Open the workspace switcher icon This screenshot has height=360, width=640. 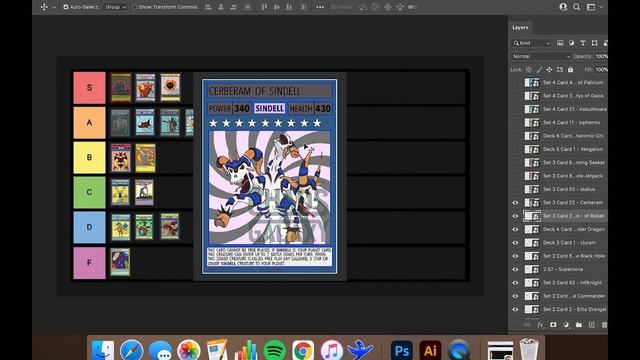591,7
